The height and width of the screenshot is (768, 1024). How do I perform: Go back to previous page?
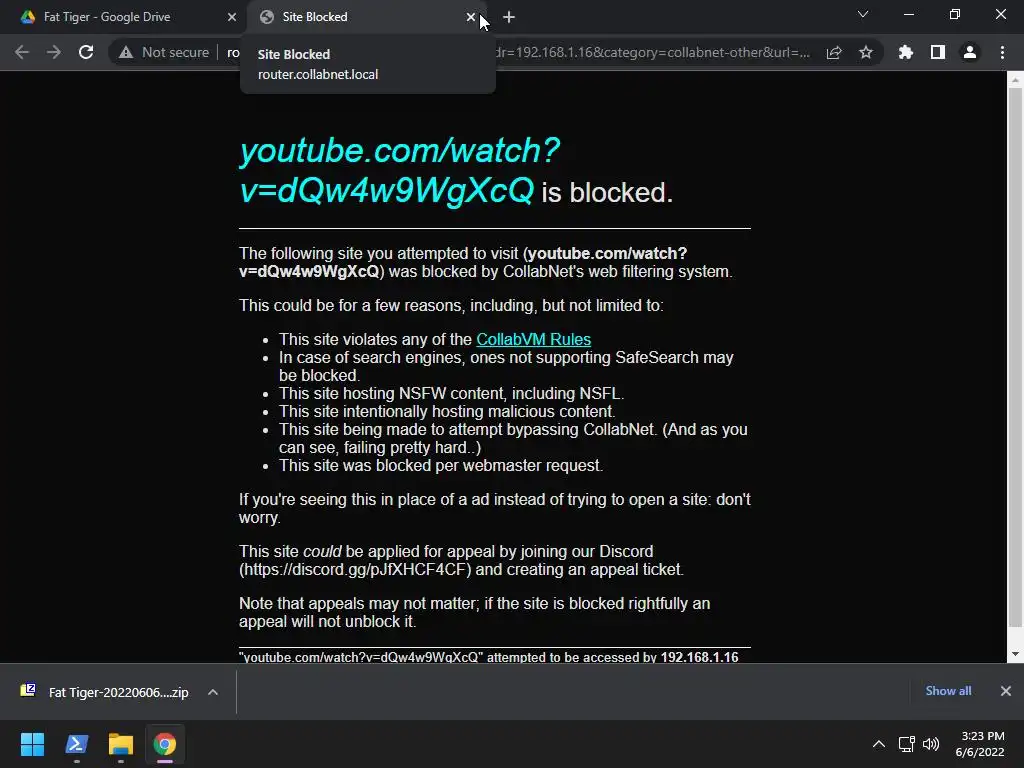coord(22,52)
